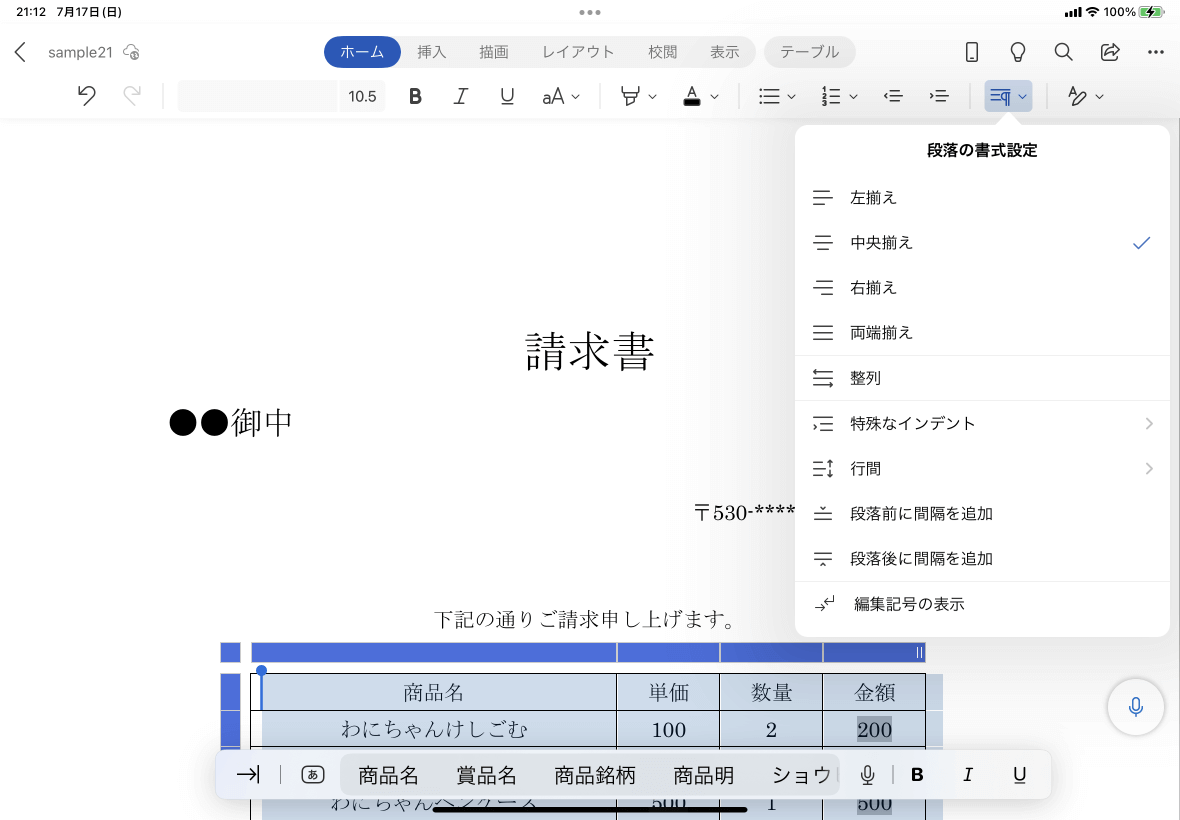Screen dimensions: 1180x820
Task: Go back using the back arrow
Action: [20, 52]
